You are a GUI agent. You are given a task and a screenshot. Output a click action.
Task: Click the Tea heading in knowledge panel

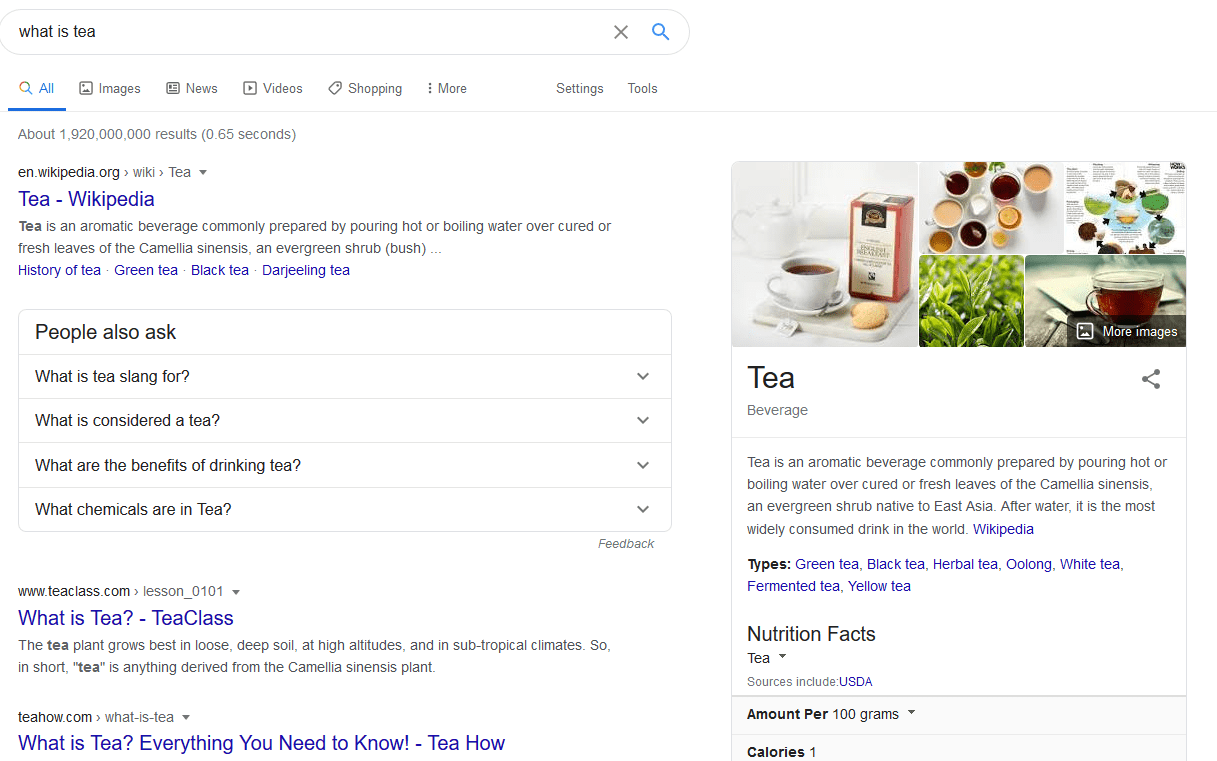point(771,378)
